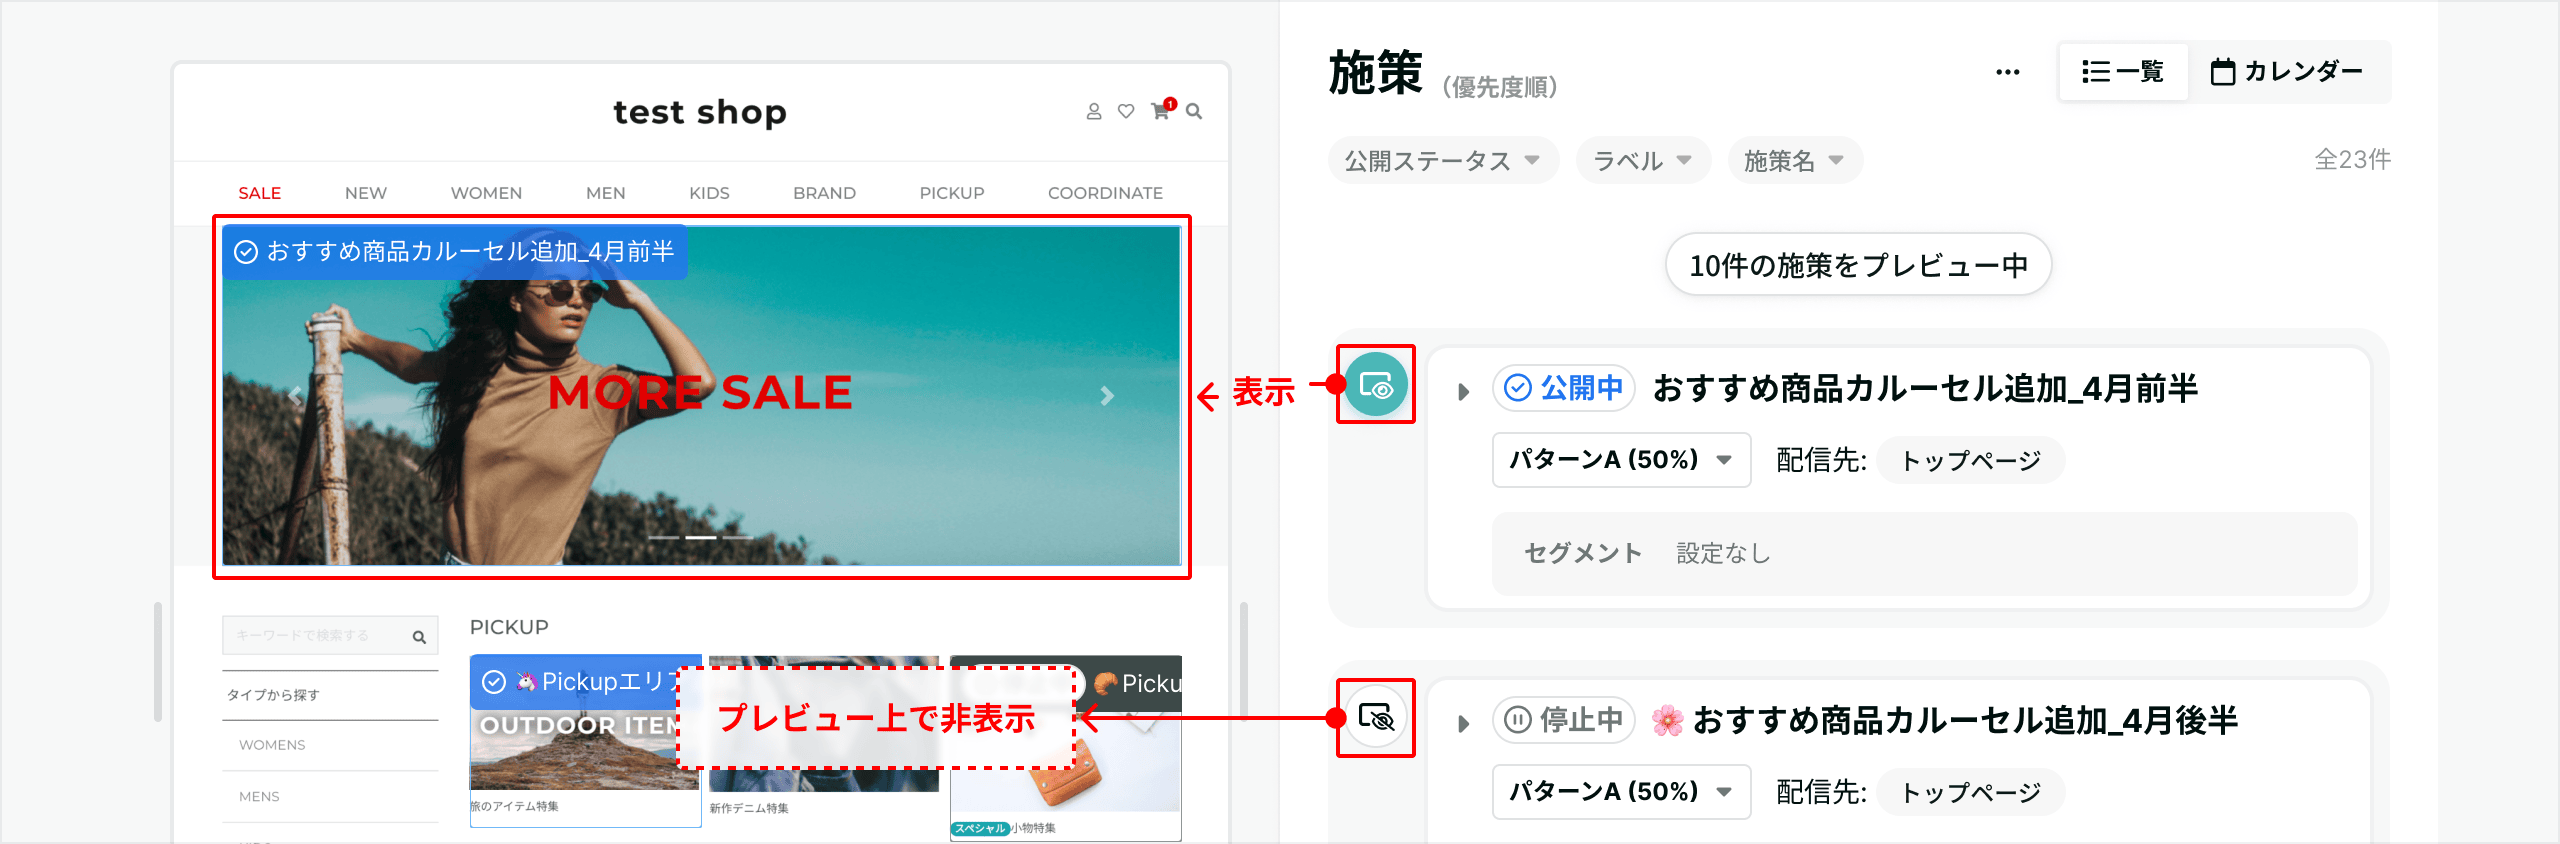Click the キーワードで検索する input field
This screenshot has height=844, width=2560.
click(x=330, y=636)
